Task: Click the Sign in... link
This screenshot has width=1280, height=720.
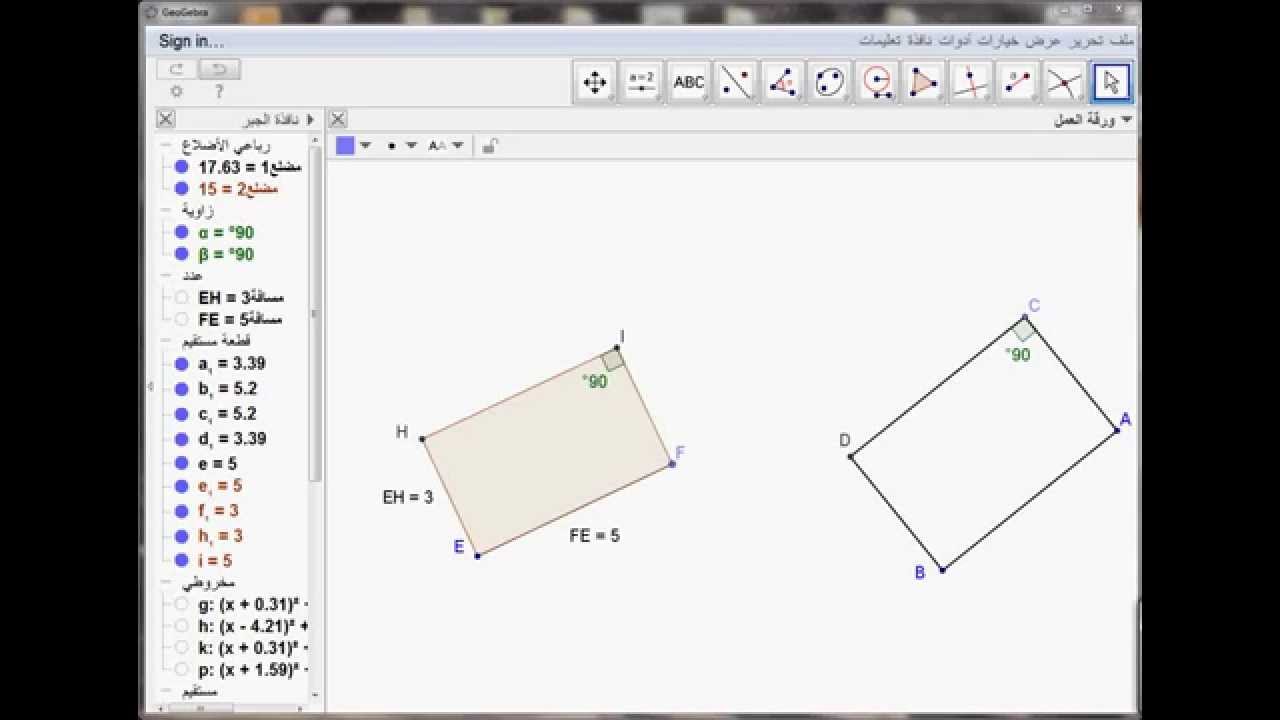Action: [191, 41]
